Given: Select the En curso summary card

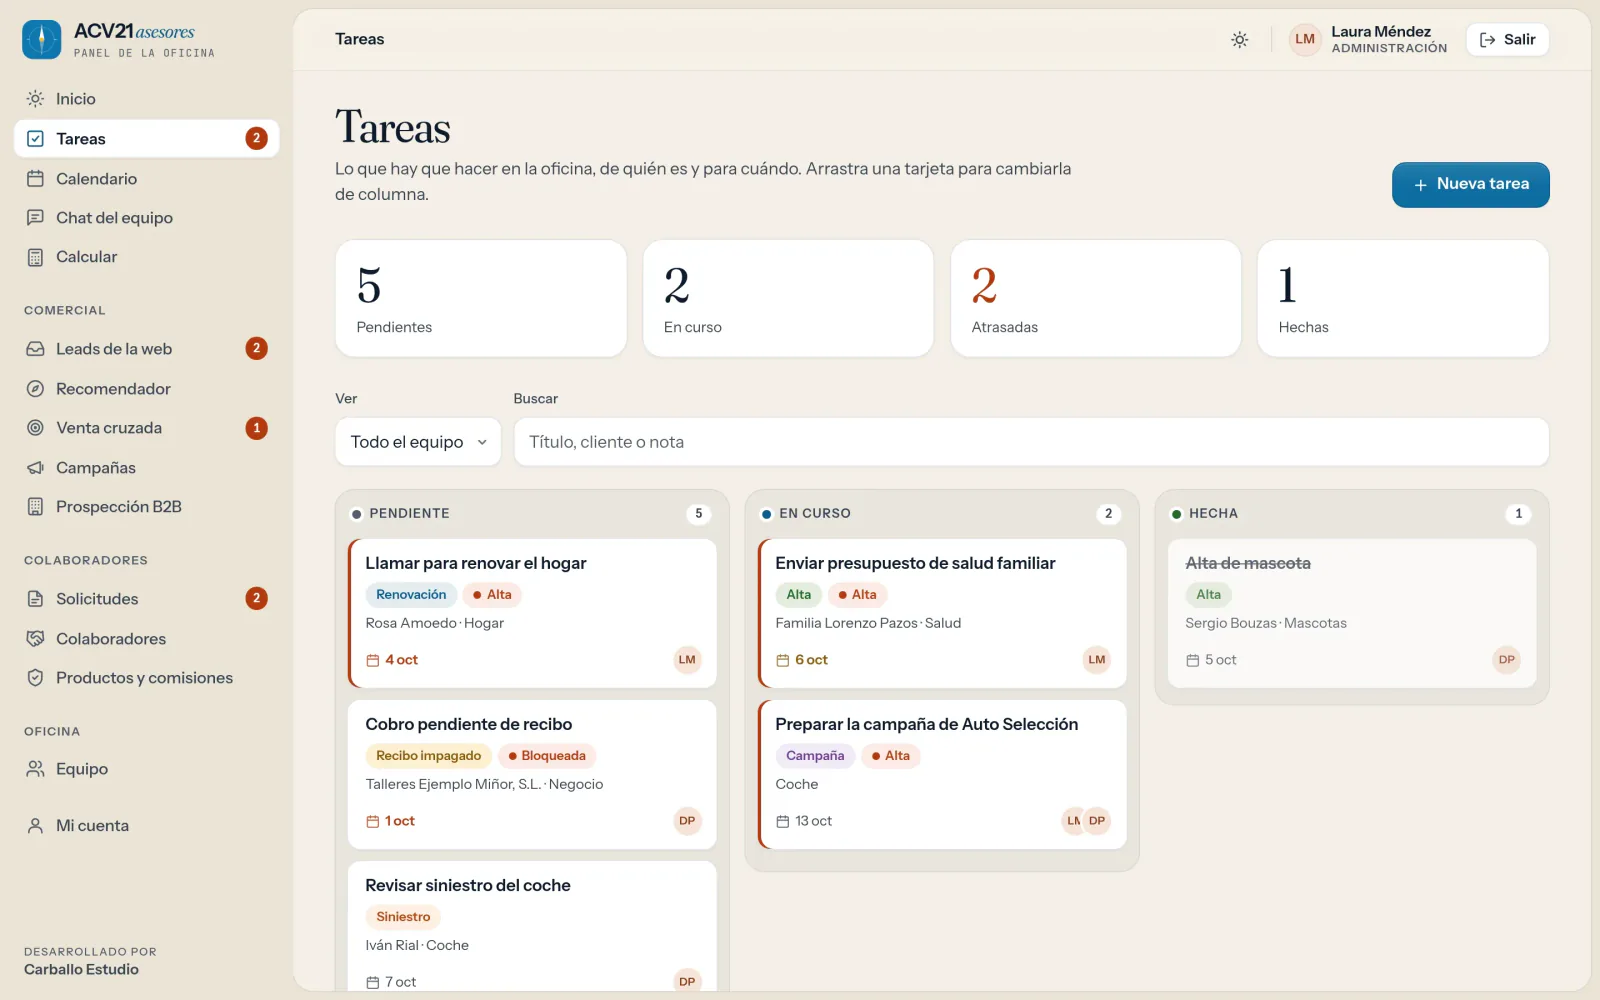Looking at the screenshot, I should (788, 298).
